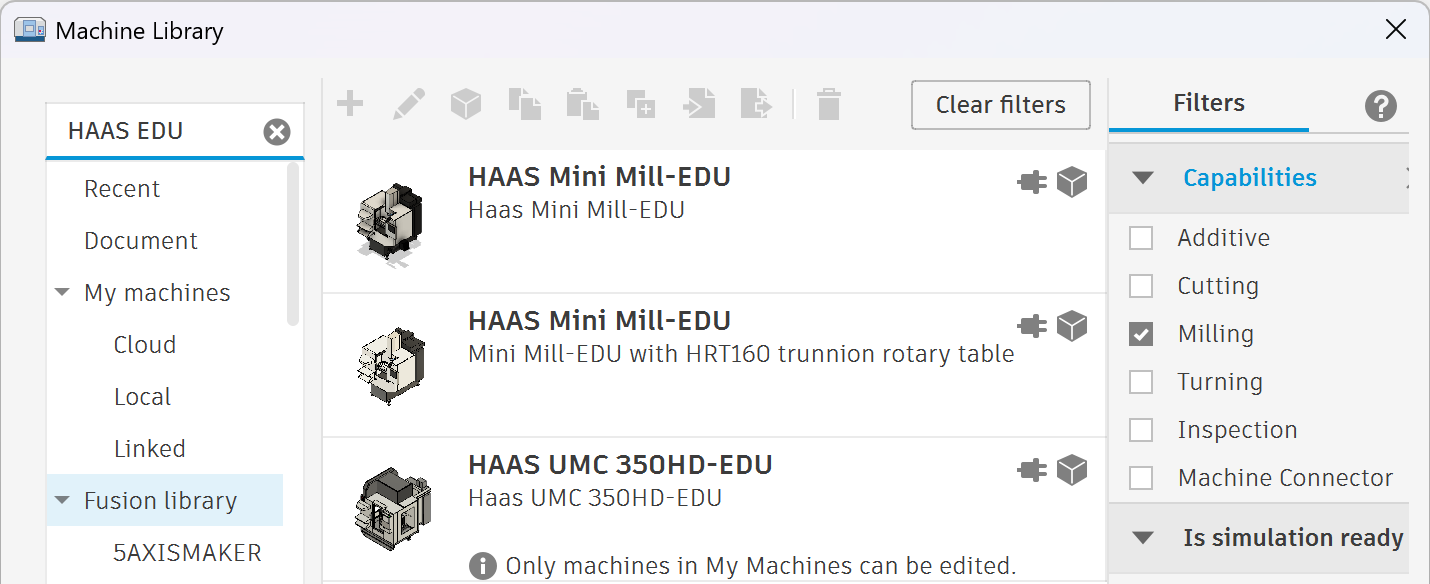Viewport: 1430px width, 584px height.
Task: Click plug icon on first HAAS Mini Mill-EDU
Action: pos(1032,182)
